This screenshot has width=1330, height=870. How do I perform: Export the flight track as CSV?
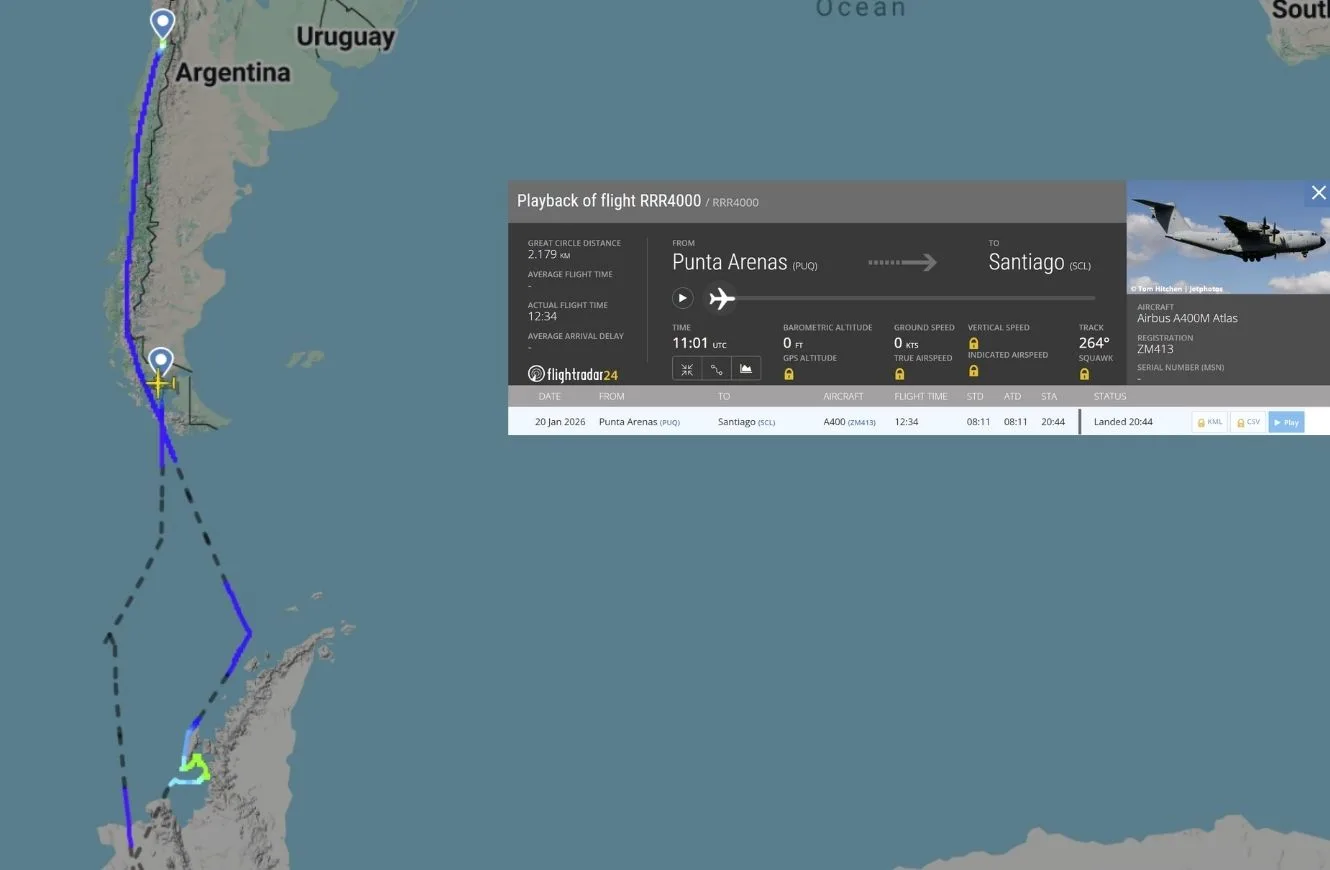1247,421
